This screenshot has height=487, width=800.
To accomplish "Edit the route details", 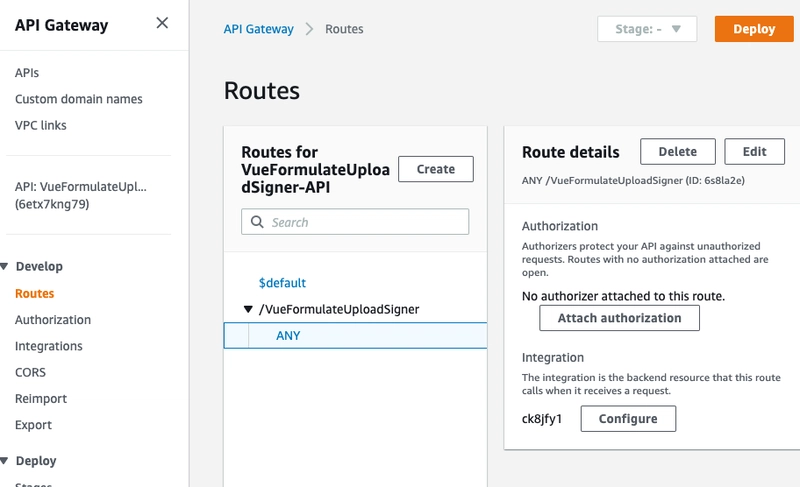I will [754, 151].
